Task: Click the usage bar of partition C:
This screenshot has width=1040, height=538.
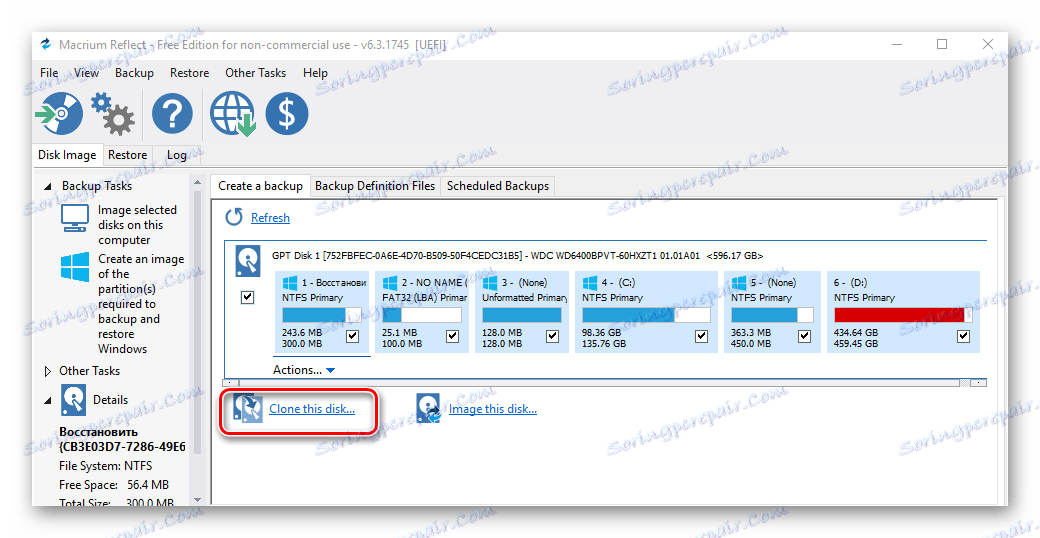Action: [646, 314]
